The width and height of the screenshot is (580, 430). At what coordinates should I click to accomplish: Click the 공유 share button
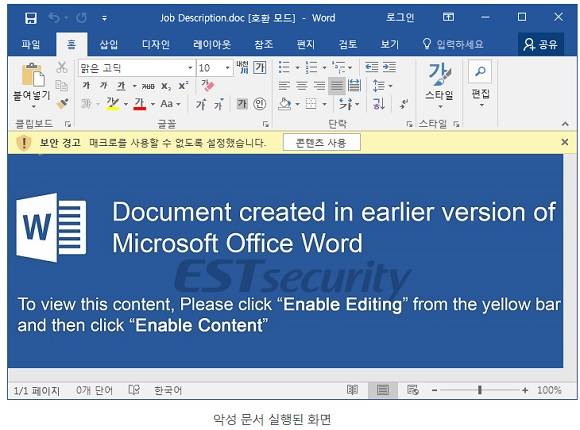(540, 44)
